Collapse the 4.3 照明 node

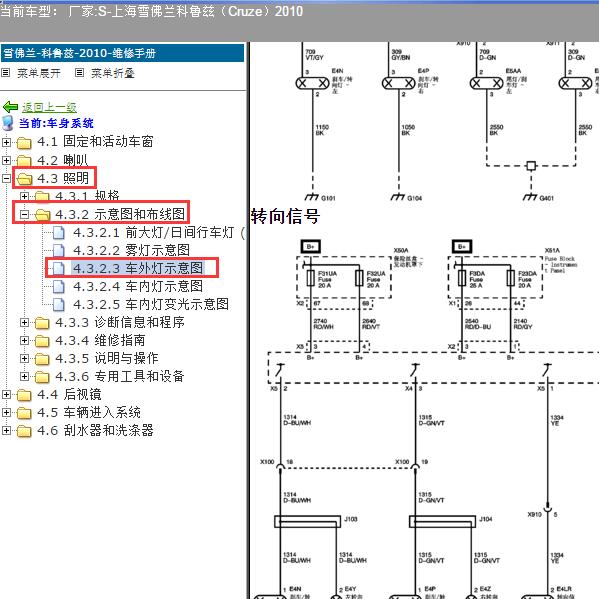tap(6, 178)
